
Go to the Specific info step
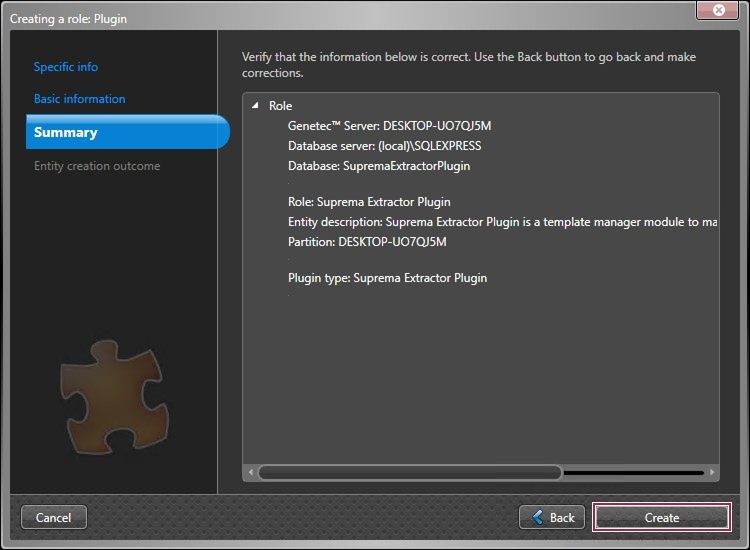[66, 67]
